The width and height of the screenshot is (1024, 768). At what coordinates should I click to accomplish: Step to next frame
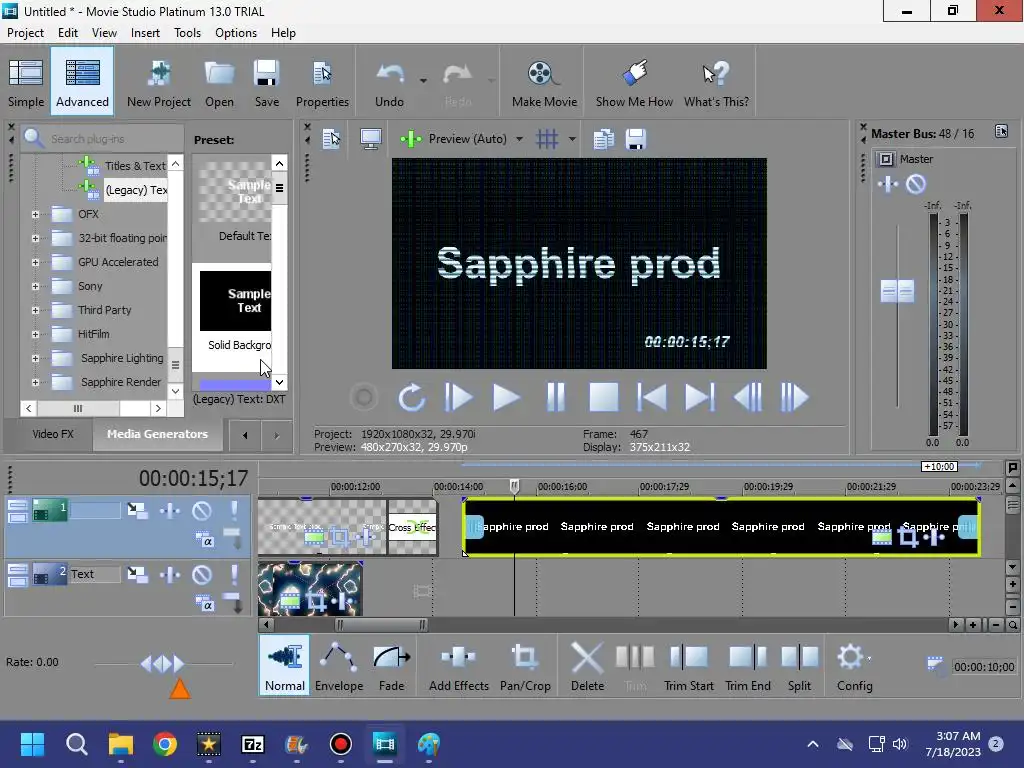[795, 397]
